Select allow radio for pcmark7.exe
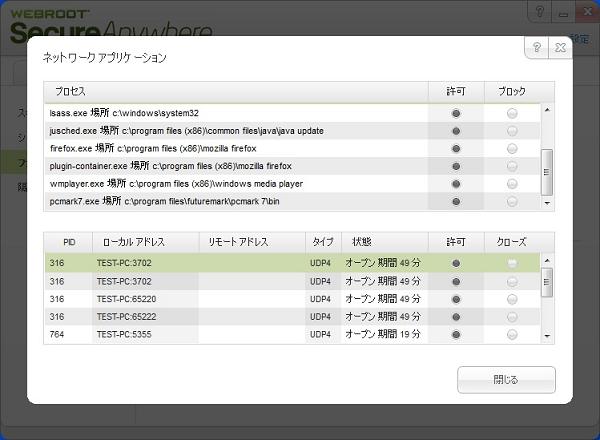Viewport: 600px width, 440px height. click(456, 201)
